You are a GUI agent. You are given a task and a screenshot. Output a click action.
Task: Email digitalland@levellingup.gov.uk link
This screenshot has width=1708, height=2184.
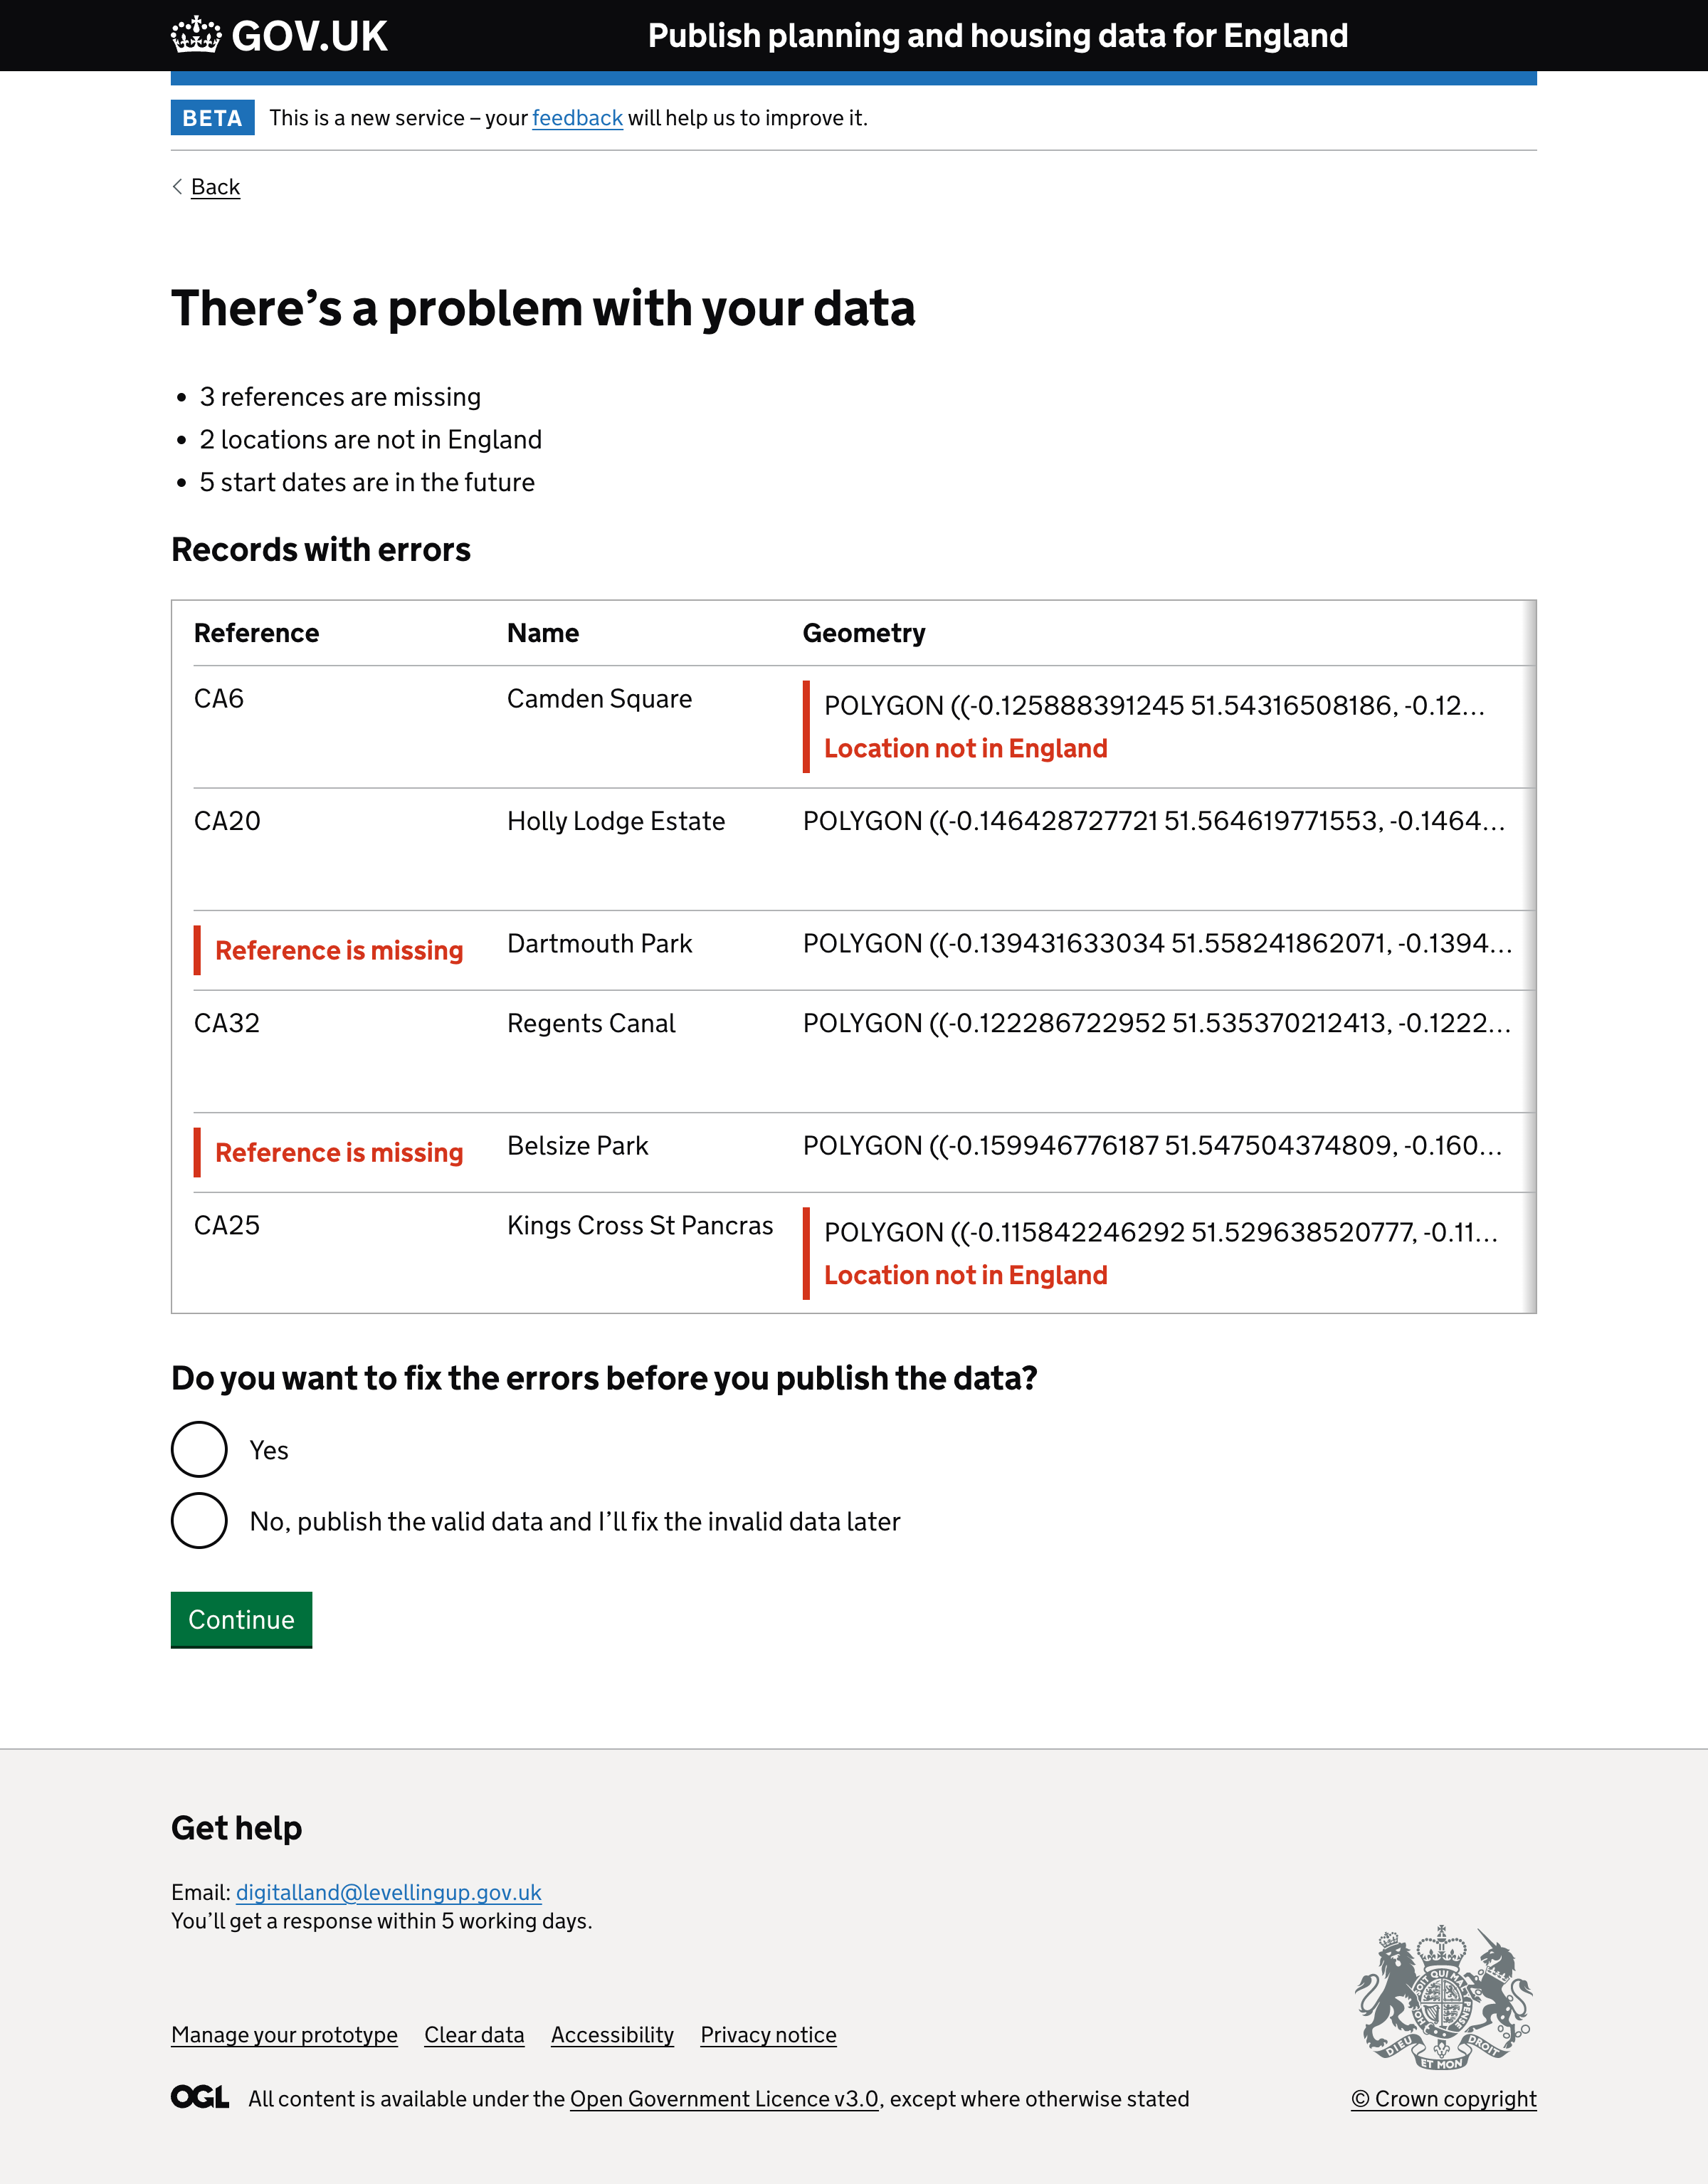tap(388, 1892)
